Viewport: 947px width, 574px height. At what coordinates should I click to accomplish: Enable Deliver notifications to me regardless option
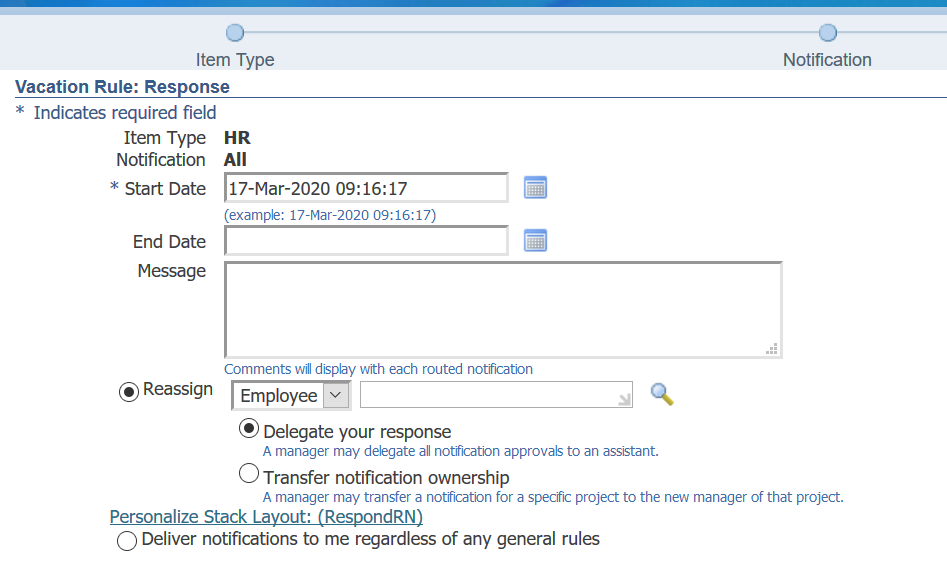(127, 541)
